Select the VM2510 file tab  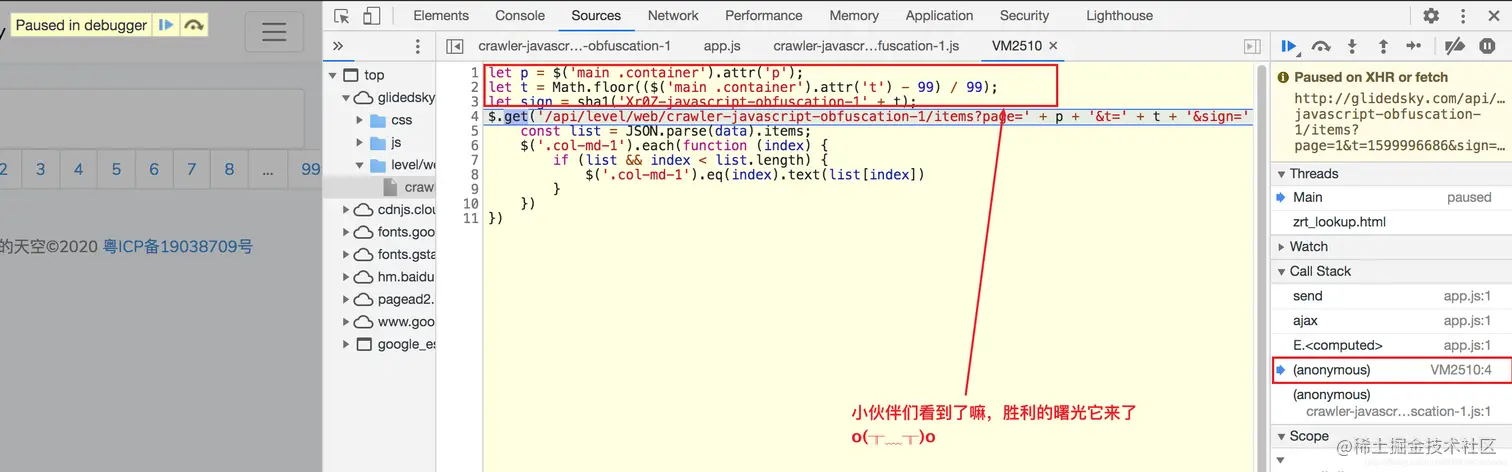(1017, 46)
